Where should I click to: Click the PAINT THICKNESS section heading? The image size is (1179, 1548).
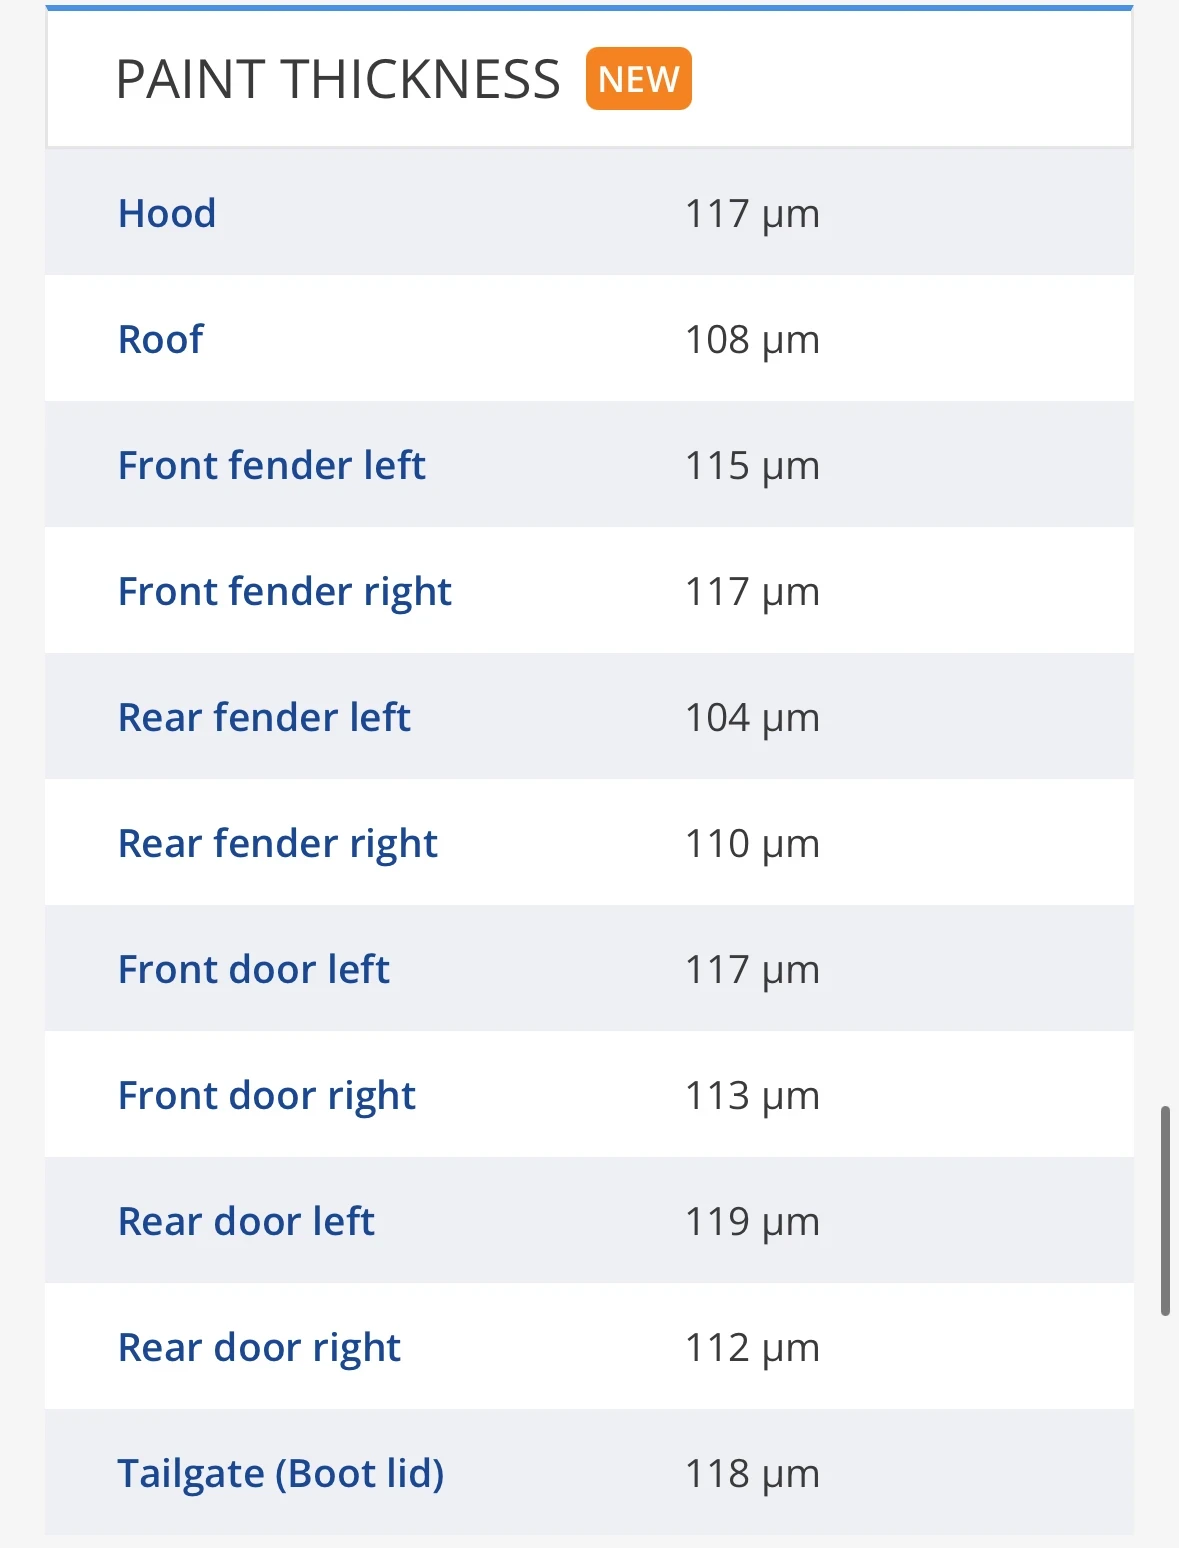(x=338, y=79)
